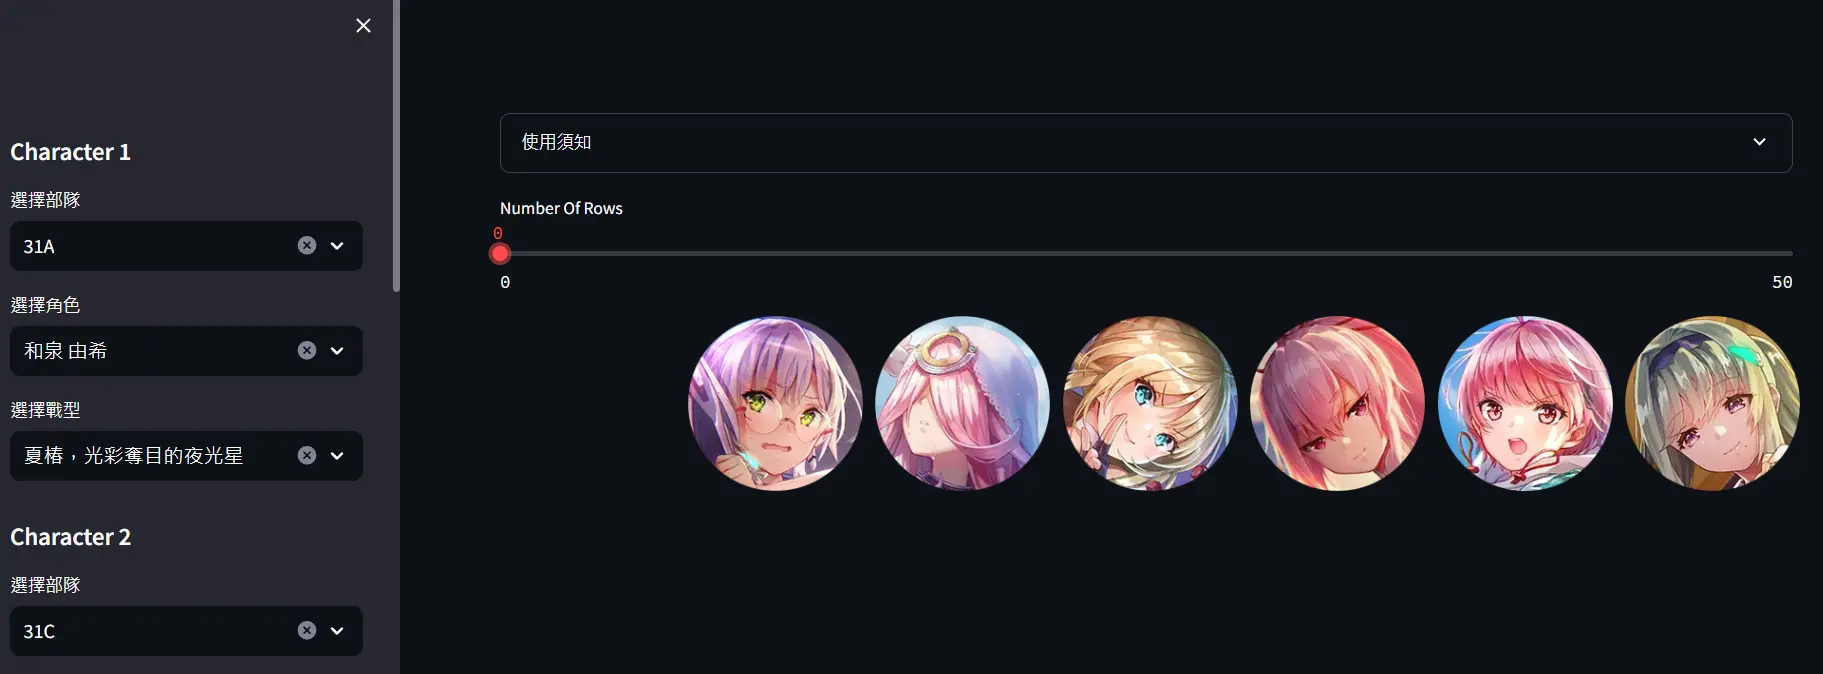Close the sidebar with the X icon
The width and height of the screenshot is (1823, 674).
pyautogui.click(x=363, y=26)
